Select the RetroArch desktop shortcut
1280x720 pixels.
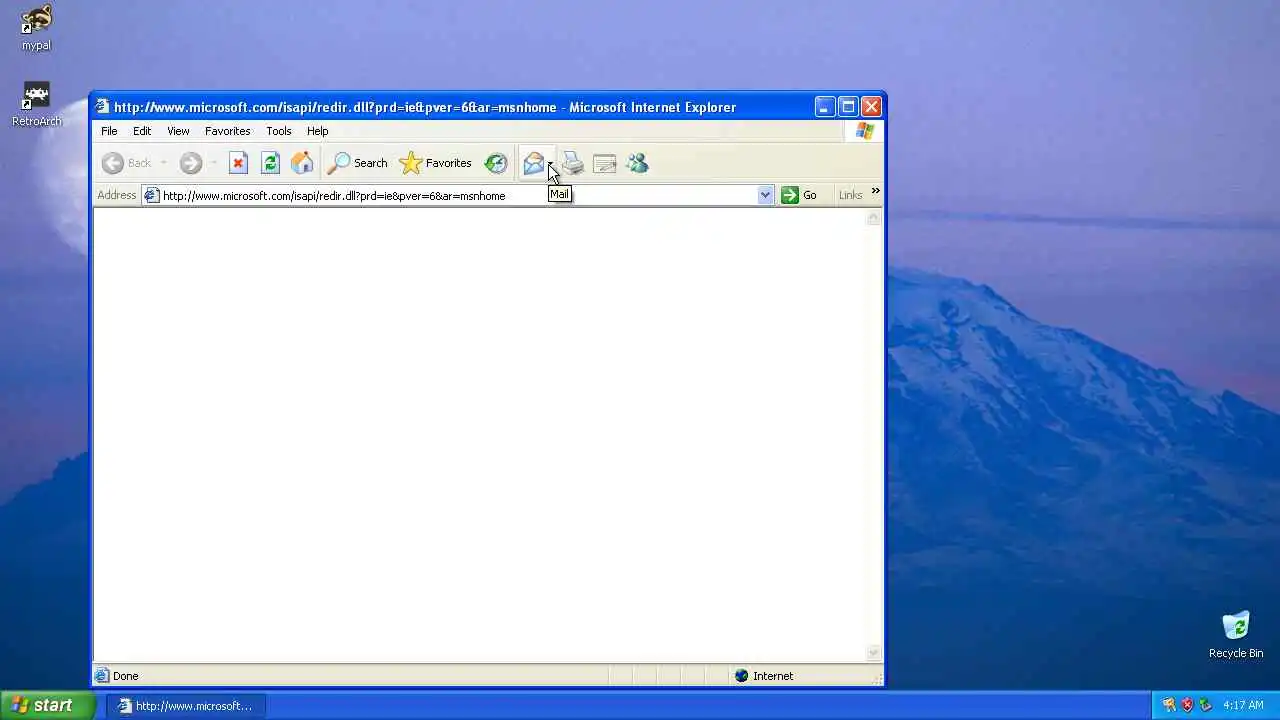point(36,104)
